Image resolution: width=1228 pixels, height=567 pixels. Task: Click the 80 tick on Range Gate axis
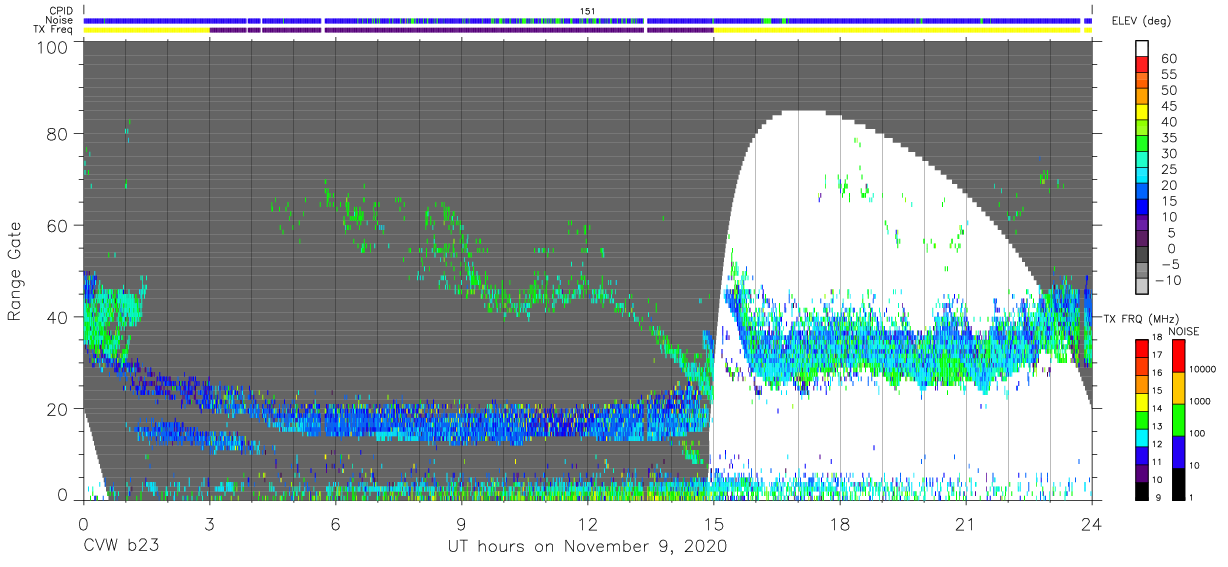click(x=58, y=135)
